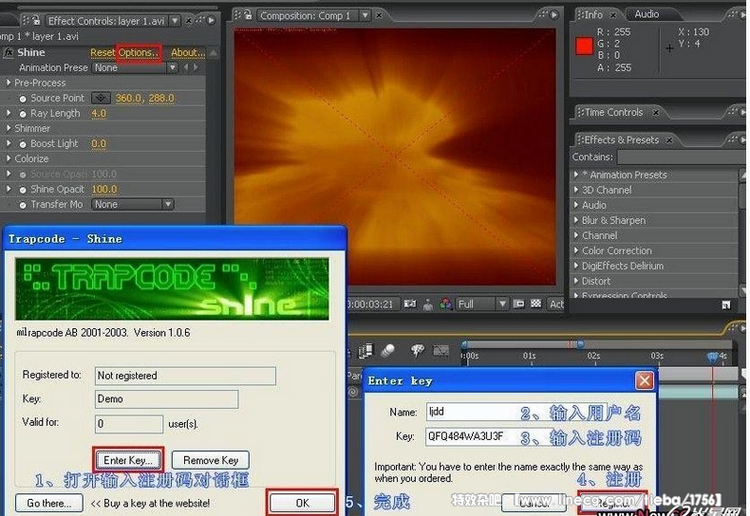Click the Go there button
The image size is (750, 516).
point(49,503)
